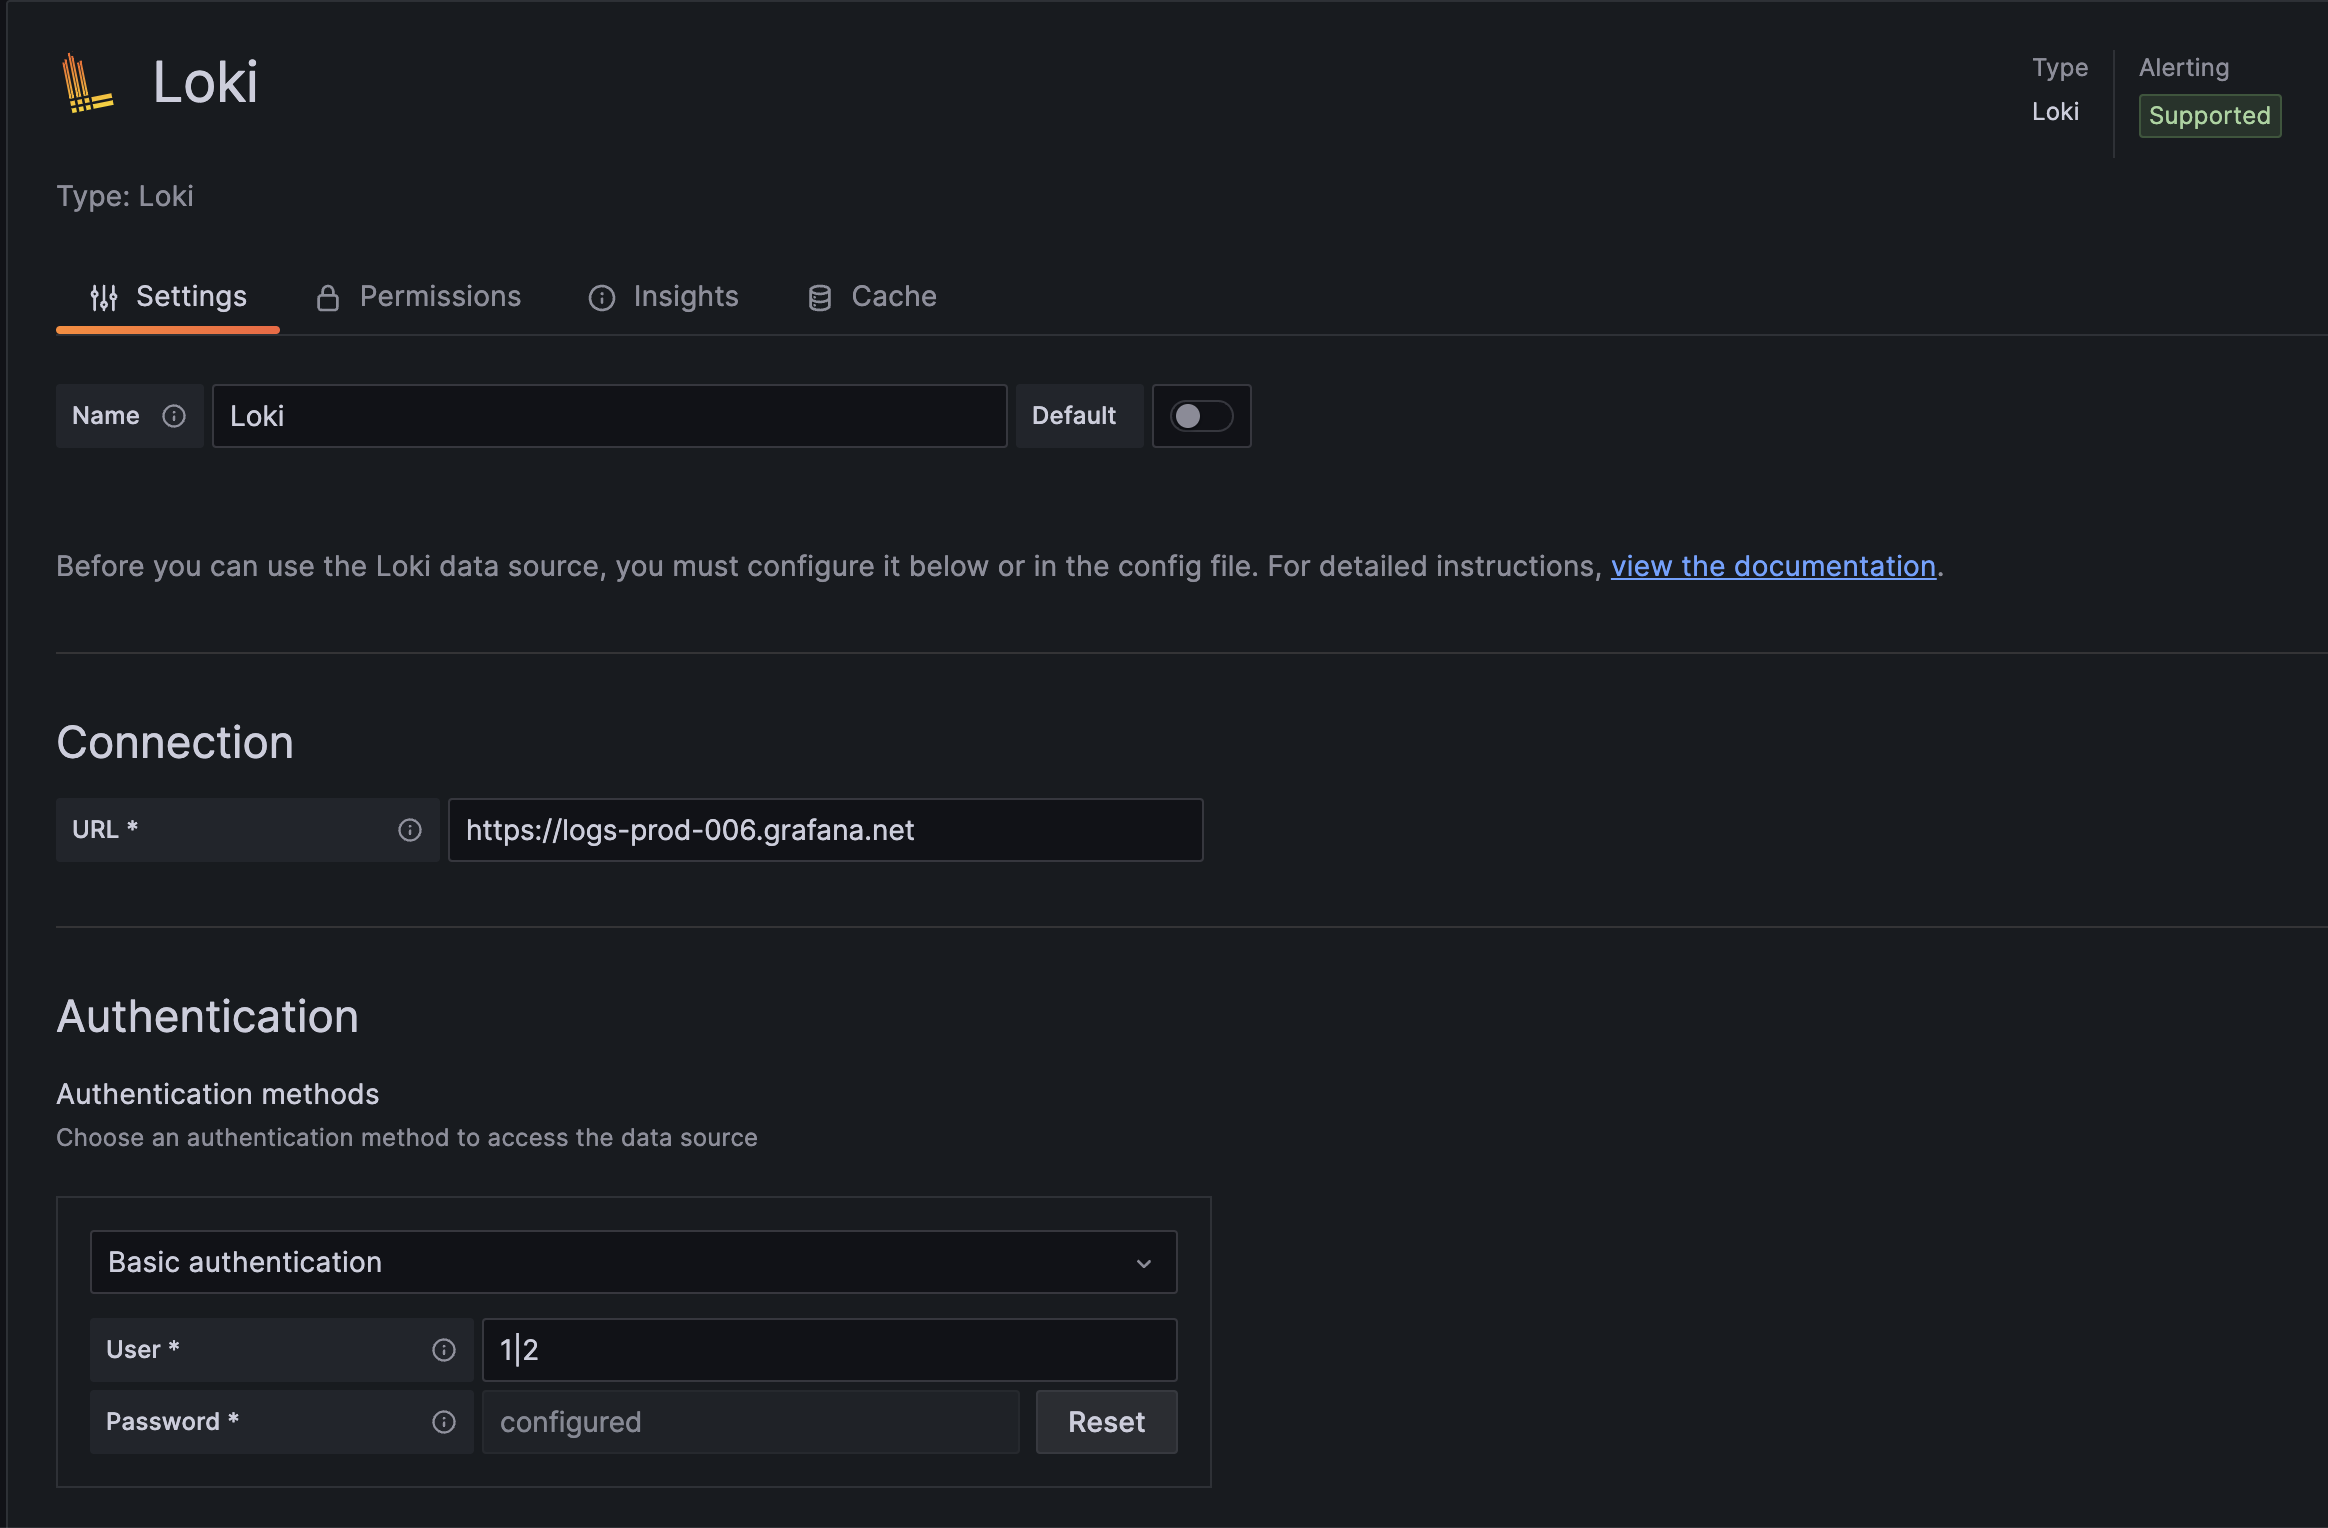2328x1528 pixels.
Task: Switch to the Cache tab
Action: 893,296
